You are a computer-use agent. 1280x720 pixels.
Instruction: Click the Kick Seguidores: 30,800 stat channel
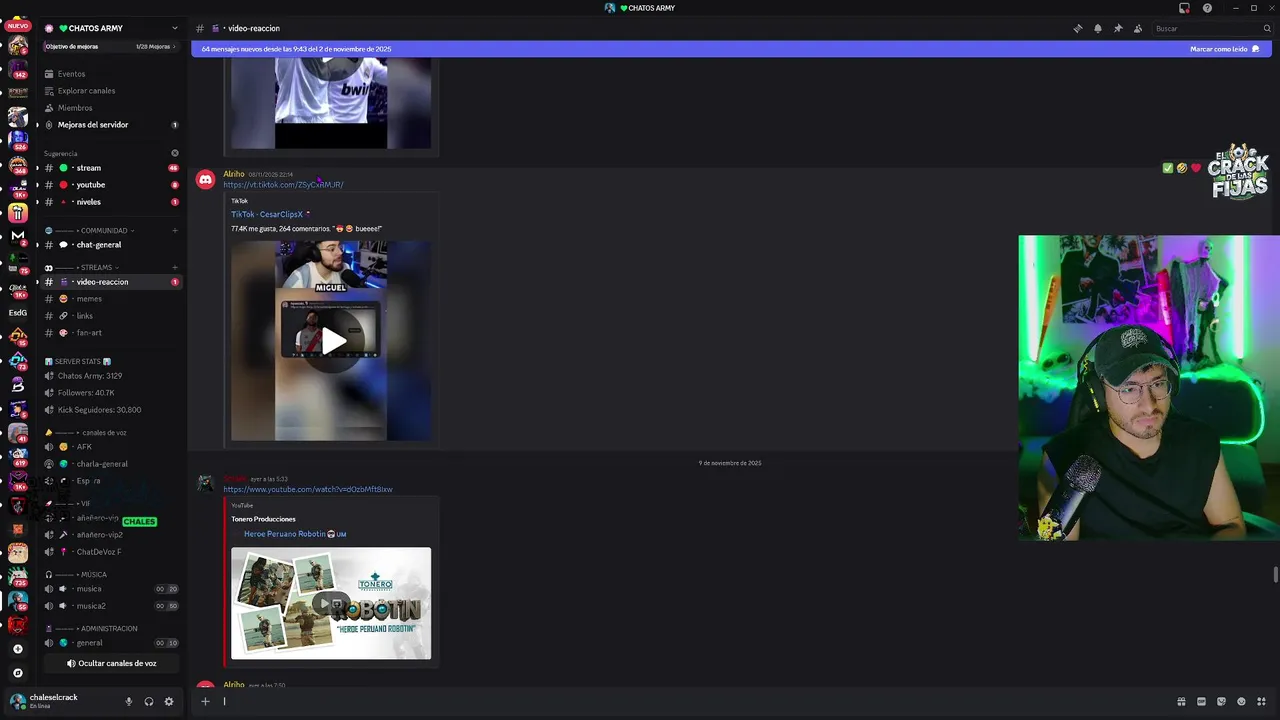coord(111,410)
